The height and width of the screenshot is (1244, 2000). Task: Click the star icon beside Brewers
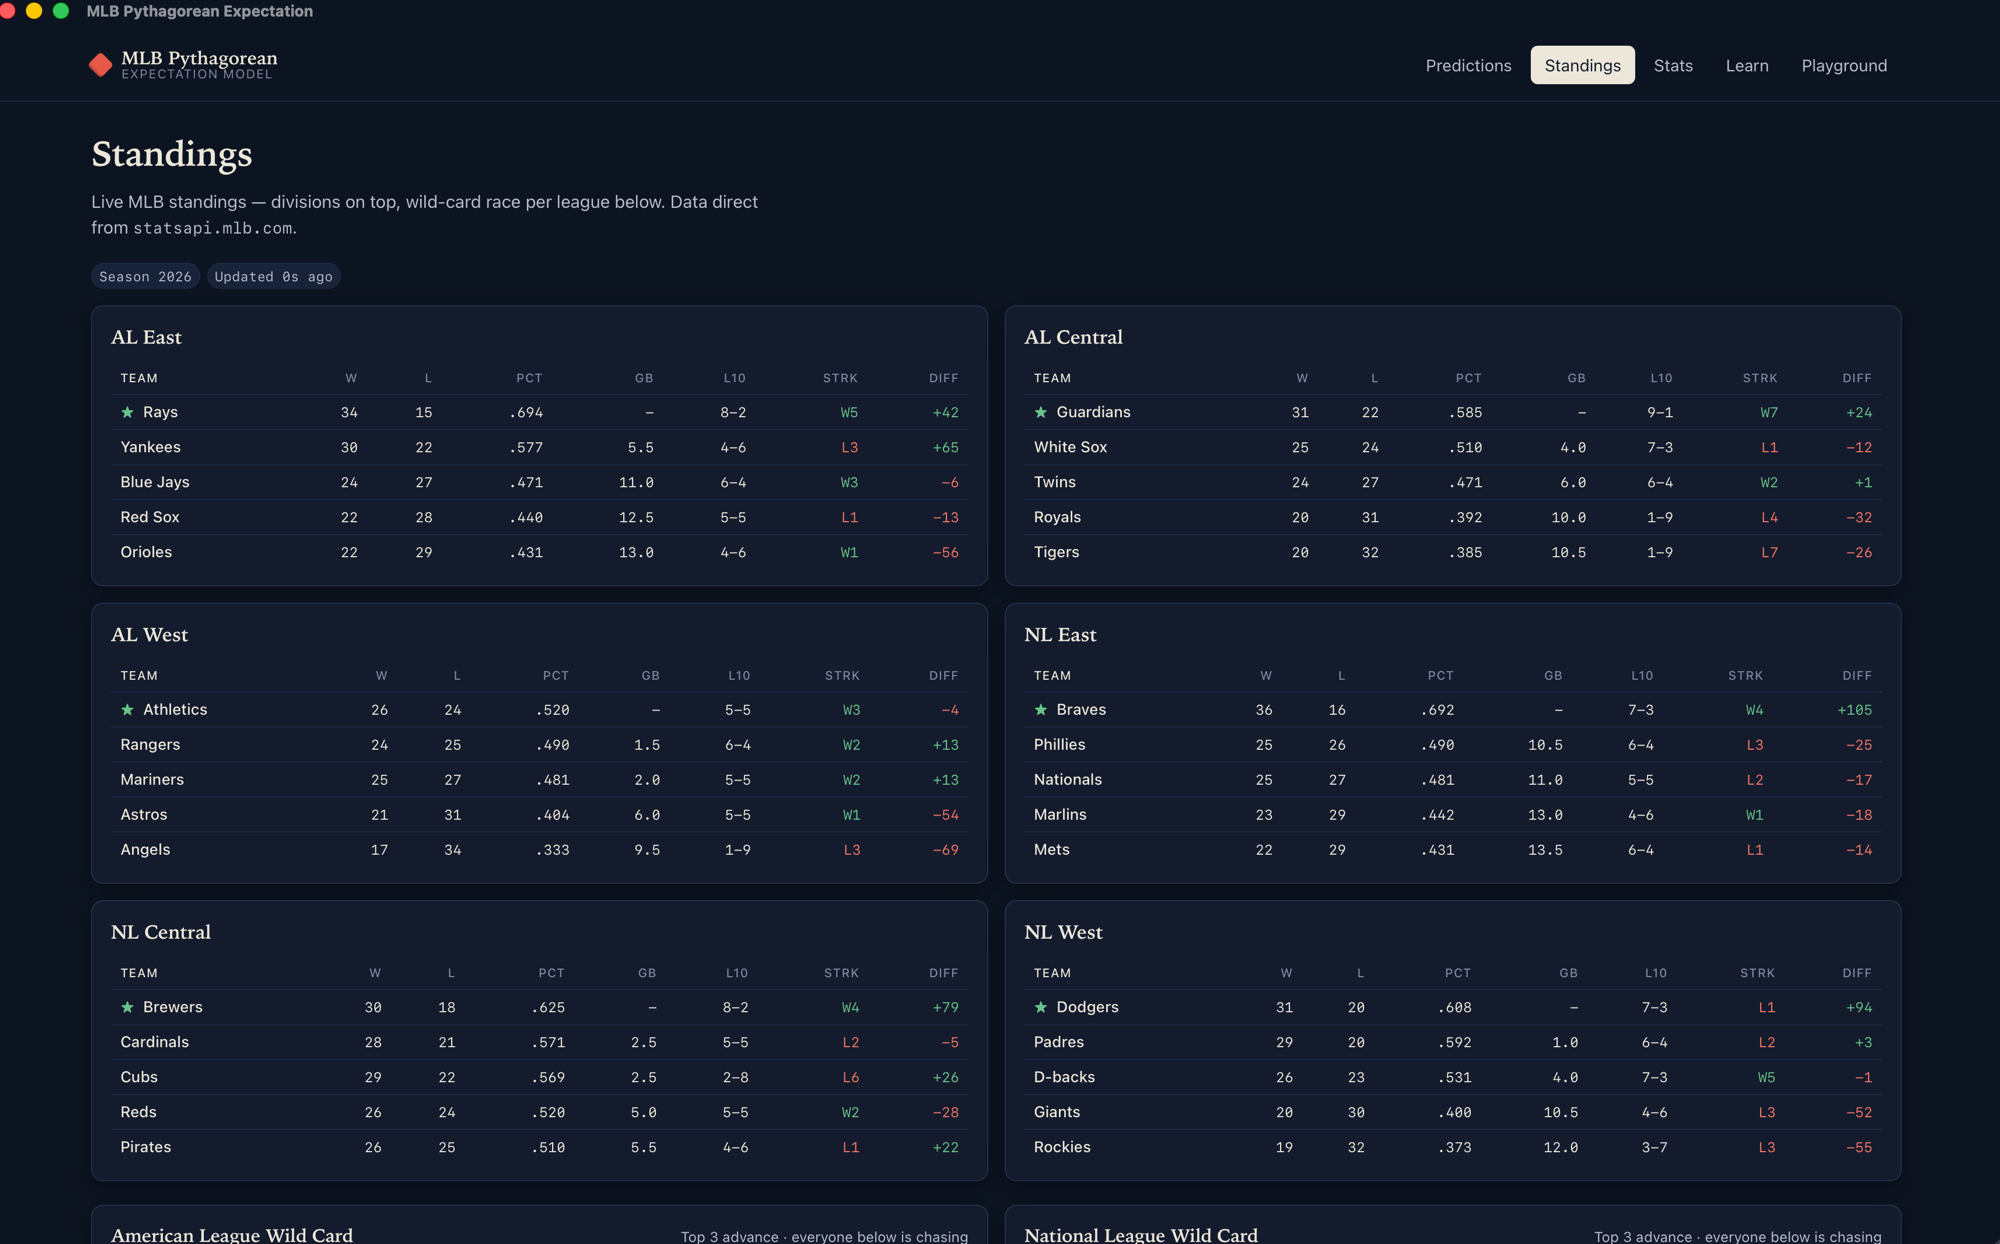click(127, 1007)
